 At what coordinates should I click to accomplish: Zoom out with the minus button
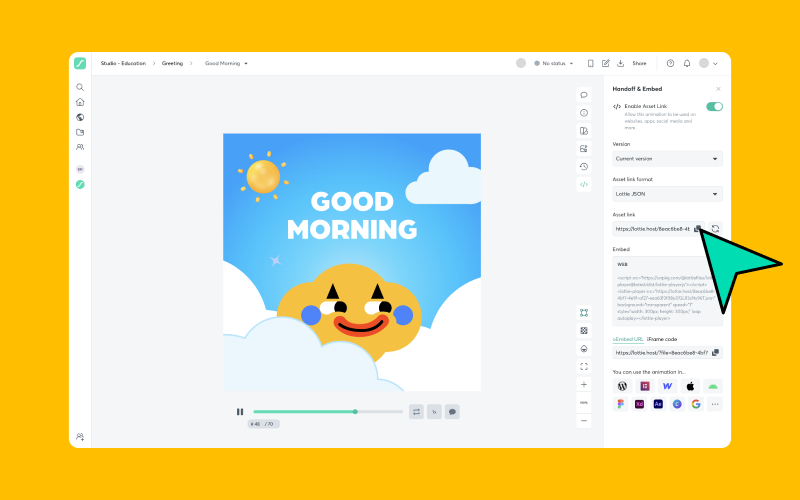584,420
